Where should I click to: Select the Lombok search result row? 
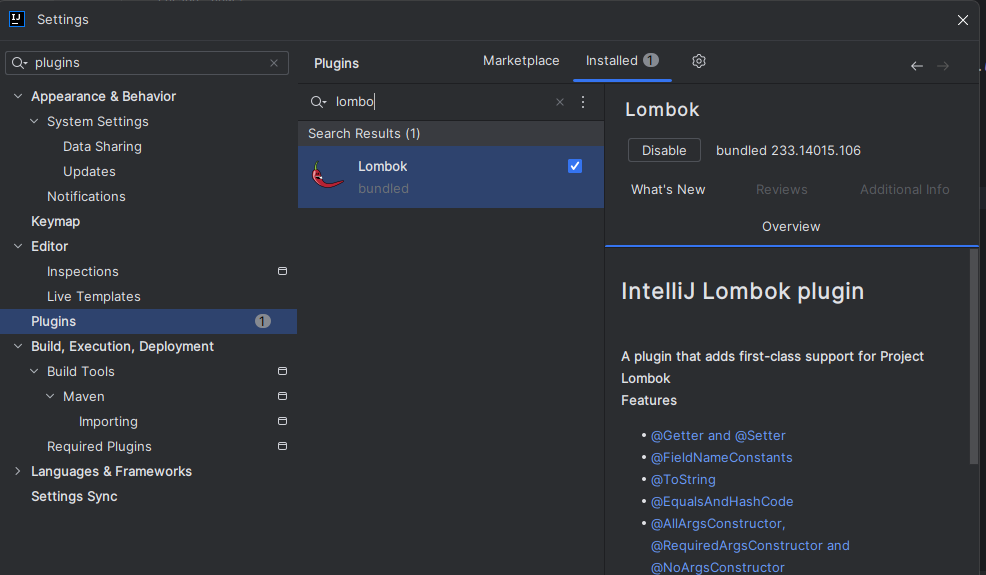click(451, 177)
